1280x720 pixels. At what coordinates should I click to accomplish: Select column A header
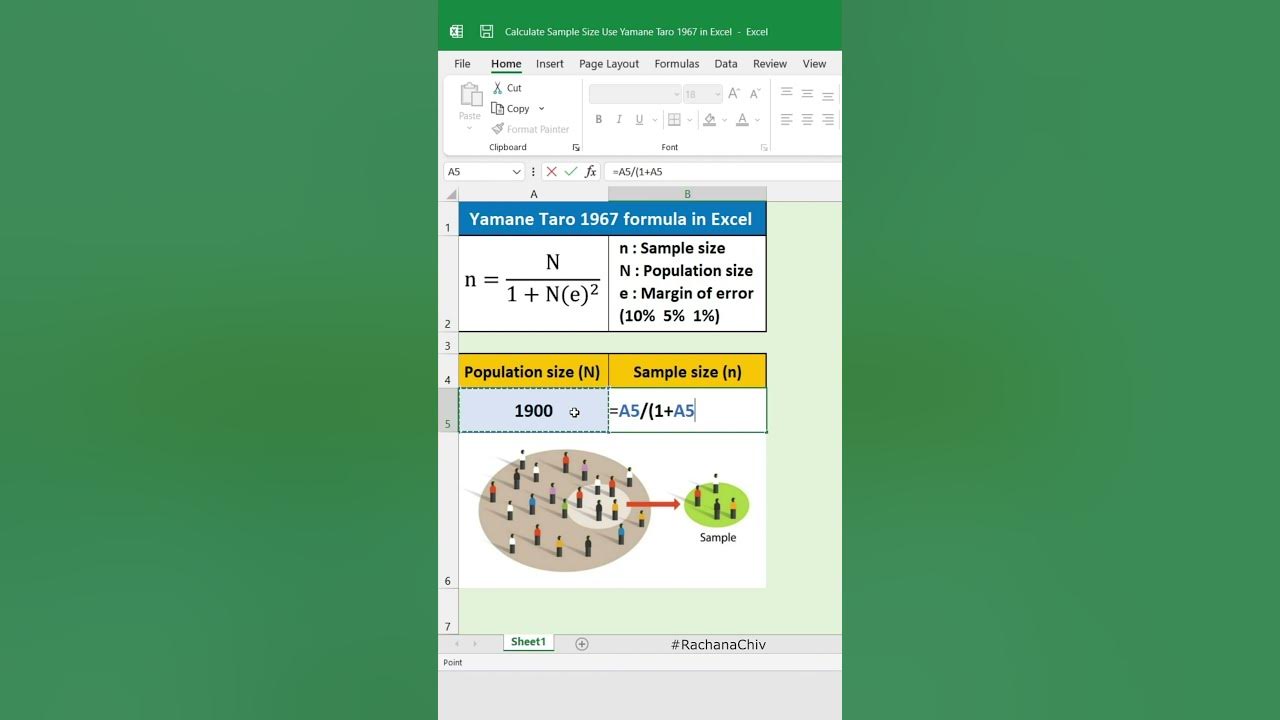(x=533, y=194)
